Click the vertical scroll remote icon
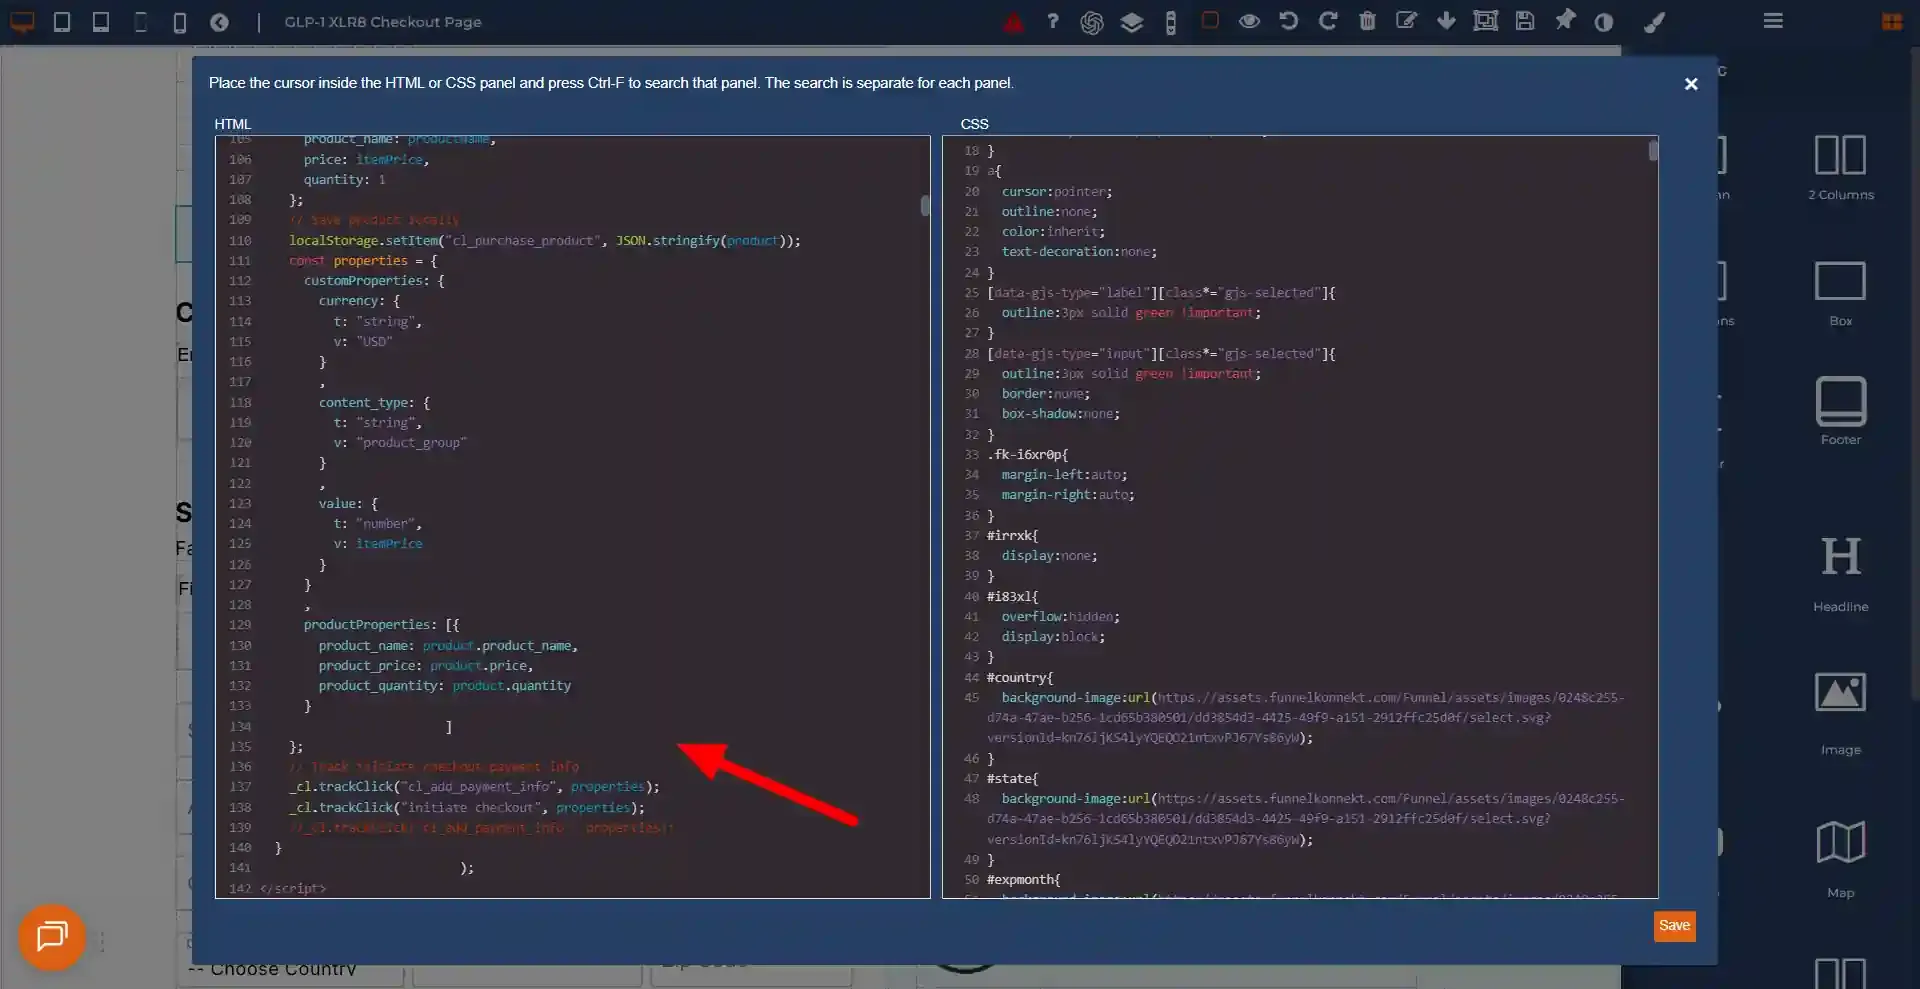The width and height of the screenshot is (1920, 989). (x=1170, y=22)
